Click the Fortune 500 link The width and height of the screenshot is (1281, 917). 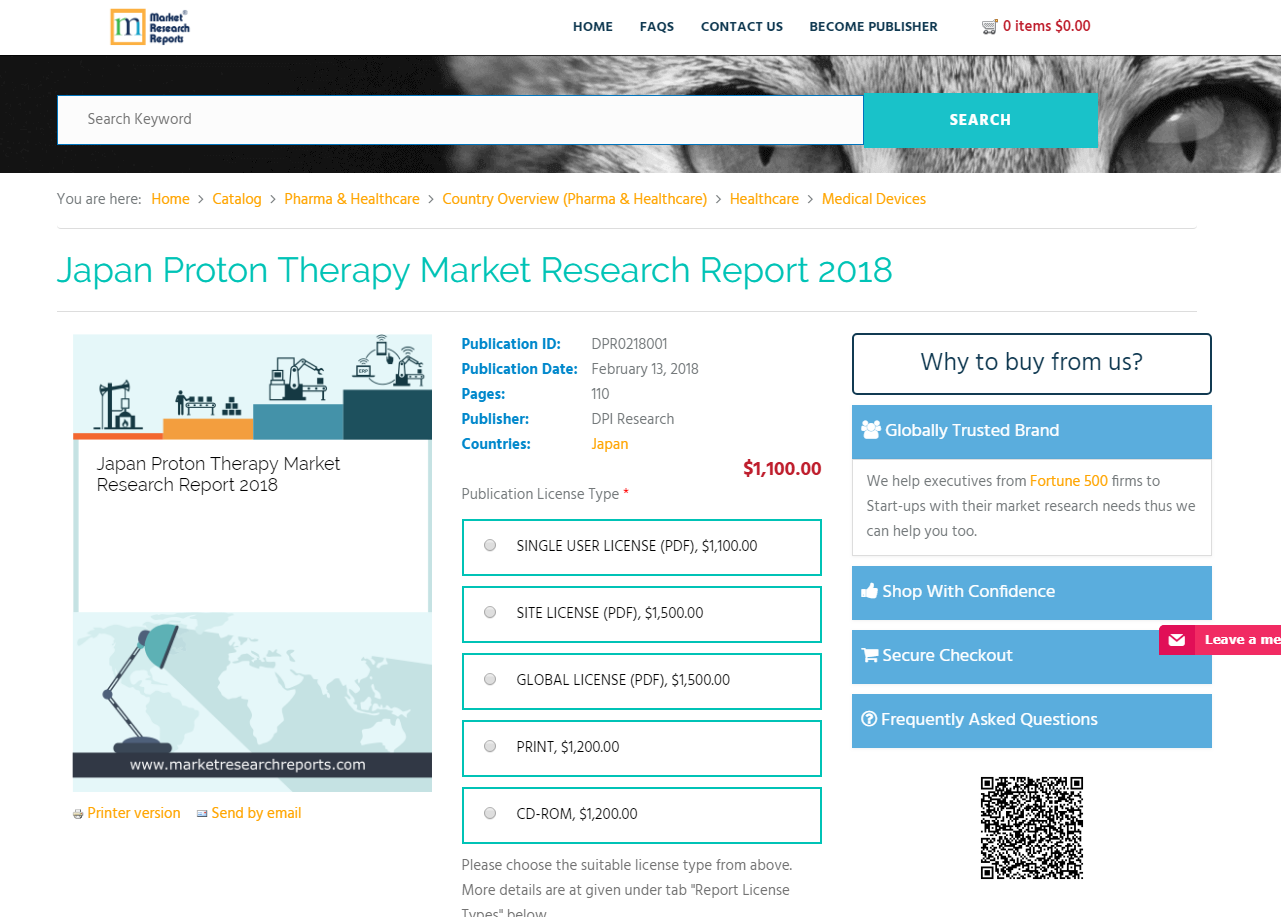1069,481
